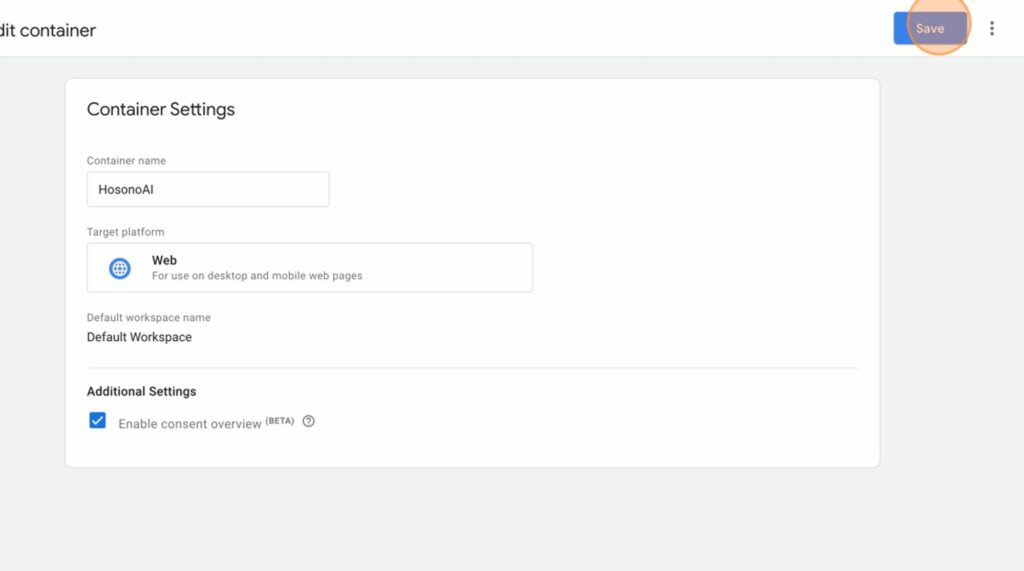Click the Default workspace name label
The image size is (1024, 571).
148,318
